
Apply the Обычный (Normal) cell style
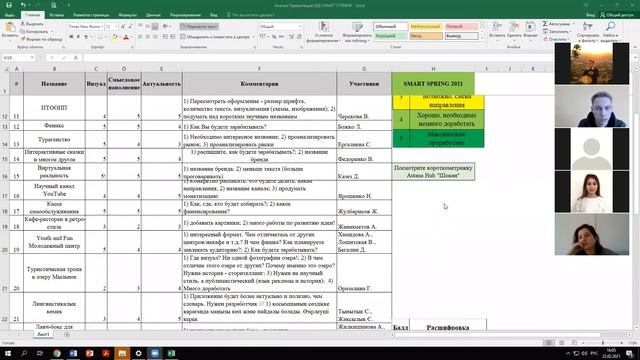coord(390,27)
